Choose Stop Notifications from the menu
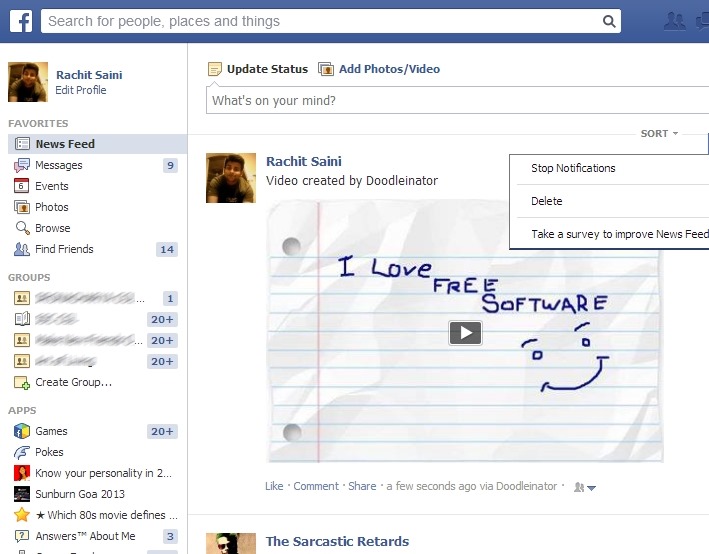The image size is (709, 554). (573, 168)
